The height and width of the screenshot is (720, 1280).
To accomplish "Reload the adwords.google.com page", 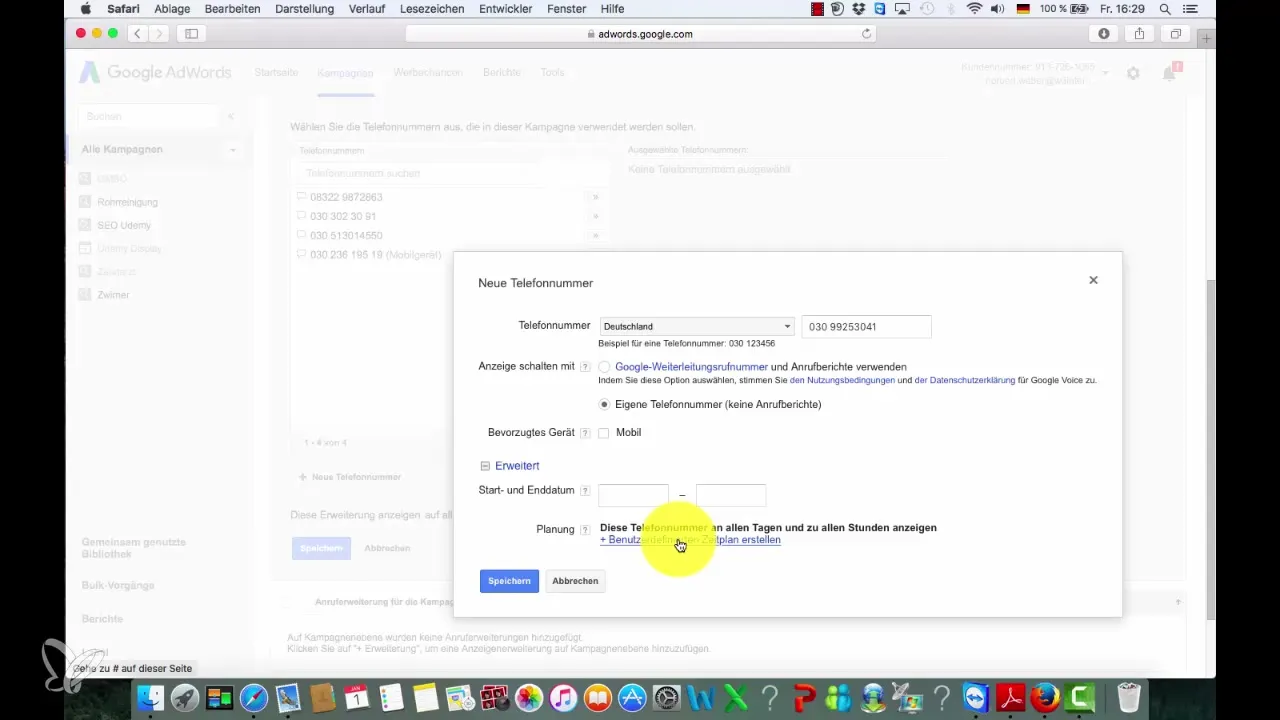I will (866, 34).
